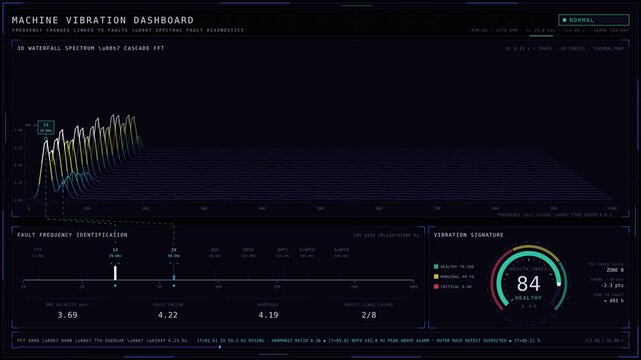Select the 1X marker label in fault frequency panel
This screenshot has height=360, width=641.
pyautogui.click(x=115, y=250)
